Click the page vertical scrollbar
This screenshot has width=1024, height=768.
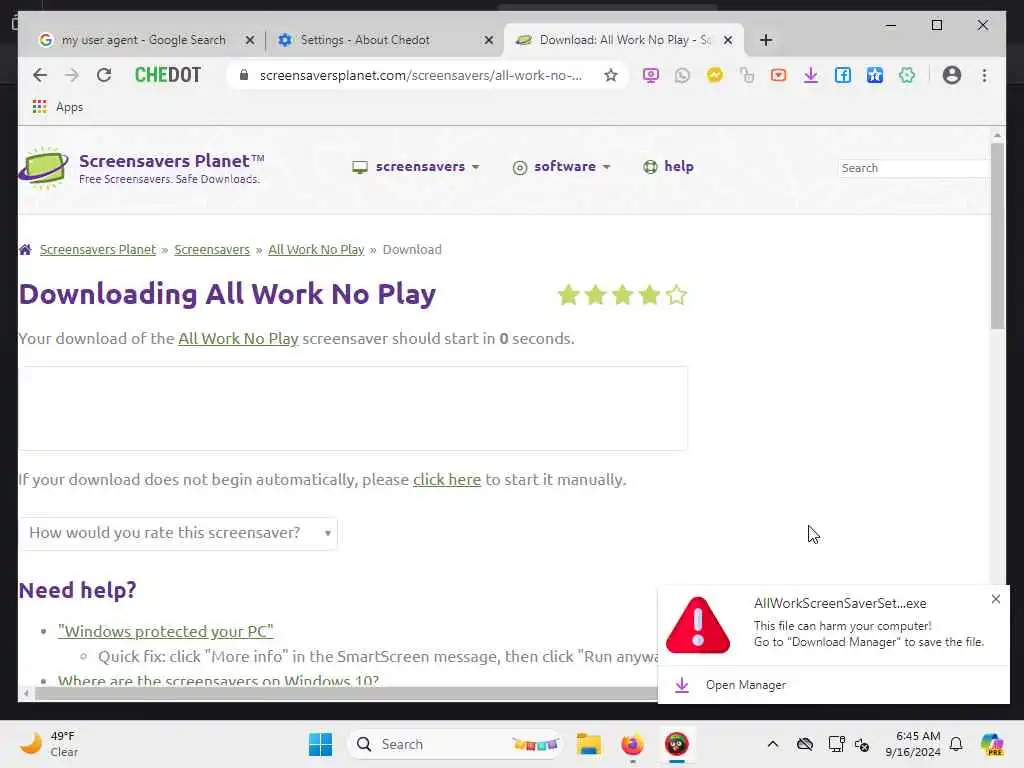(997, 235)
